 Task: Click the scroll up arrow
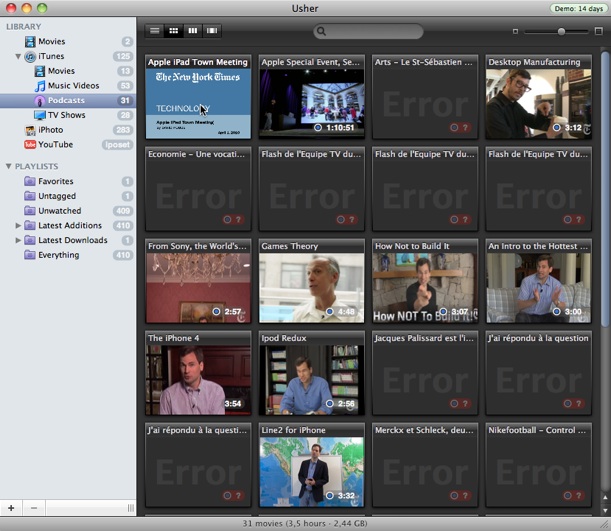tap(605, 497)
